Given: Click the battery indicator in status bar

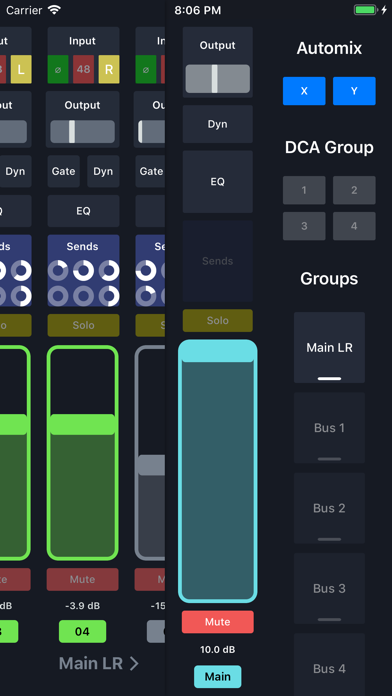Looking at the screenshot, I should 366,10.
